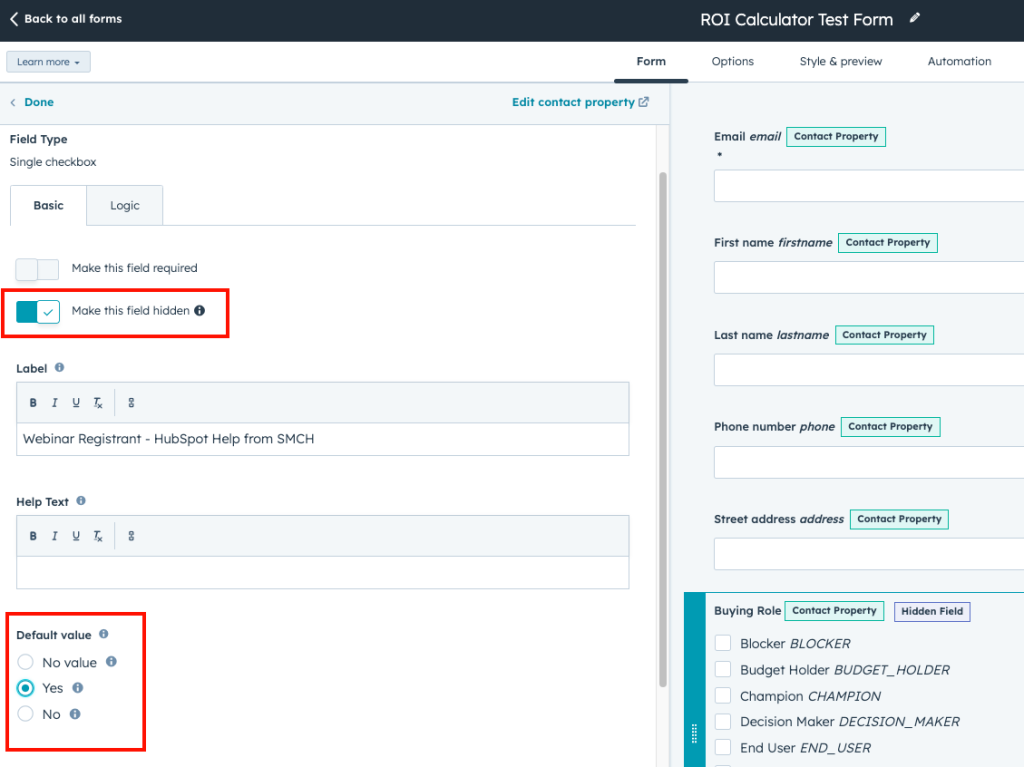The width and height of the screenshot is (1024, 767).
Task: Click the pencil icon to rename the form
Action: click(x=914, y=18)
